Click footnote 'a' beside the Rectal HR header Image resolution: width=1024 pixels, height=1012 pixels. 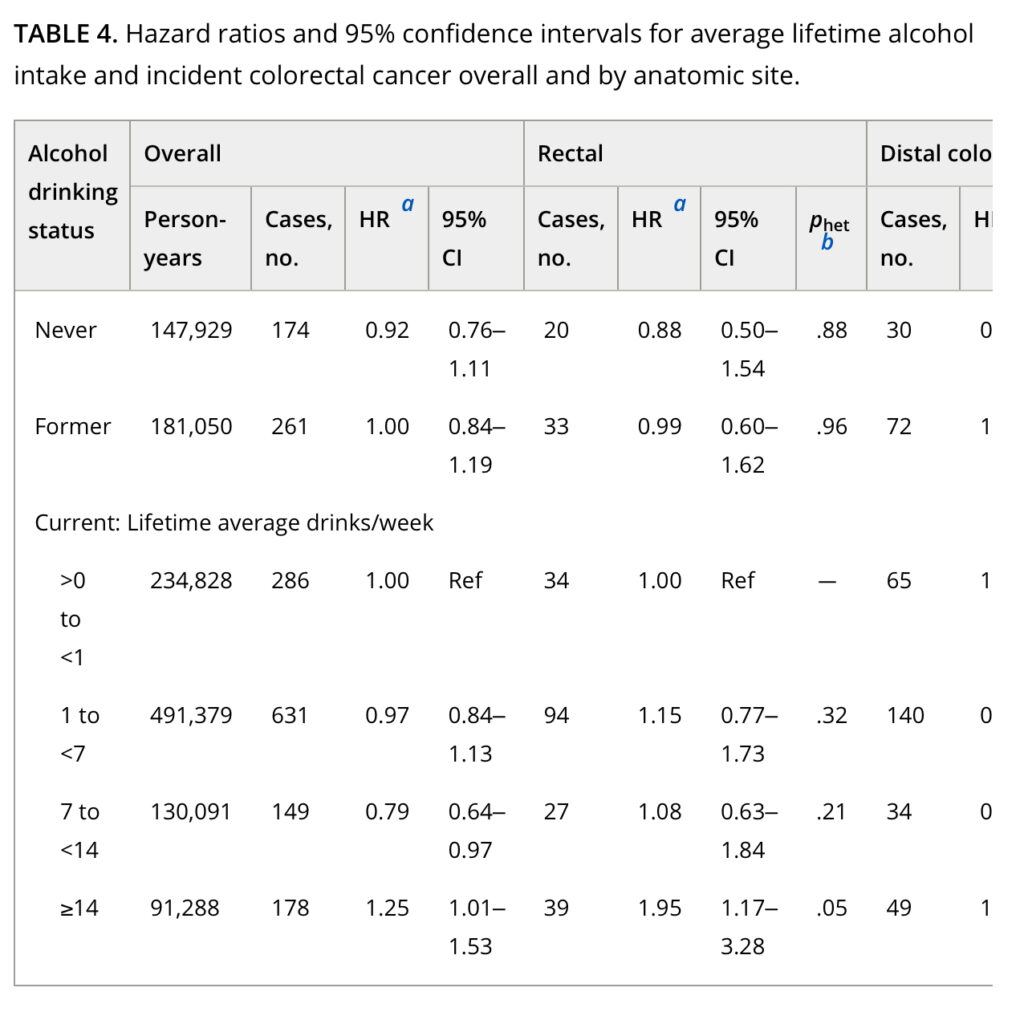680,205
